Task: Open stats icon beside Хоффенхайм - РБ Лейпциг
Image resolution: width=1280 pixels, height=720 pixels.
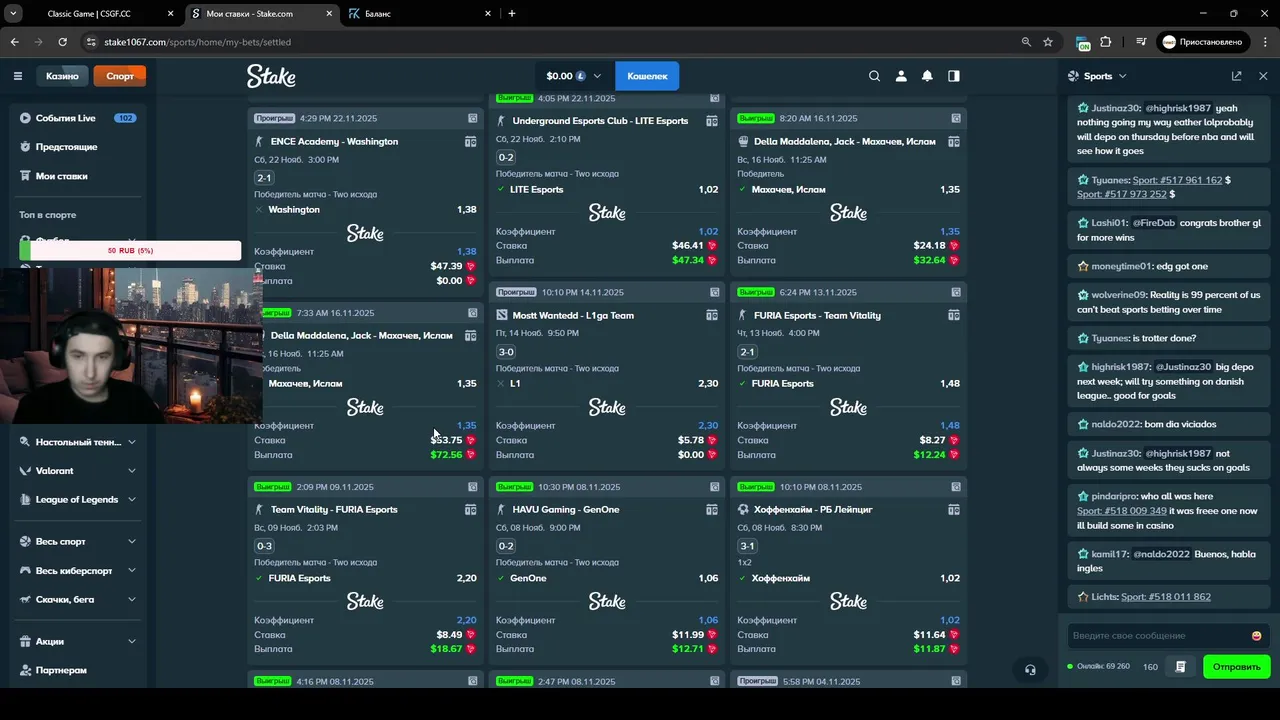Action: [x=953, y=510]
